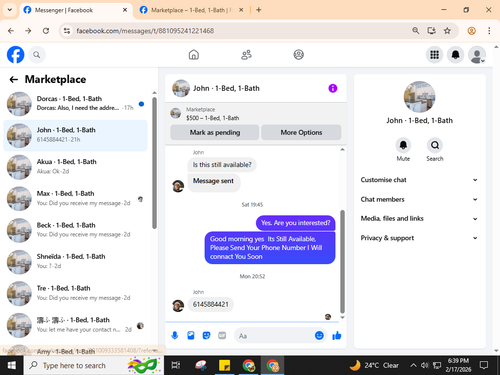Open the Facebook menu grid icon
This screenshot has height=375, width=500.
[x=434, y=55]
